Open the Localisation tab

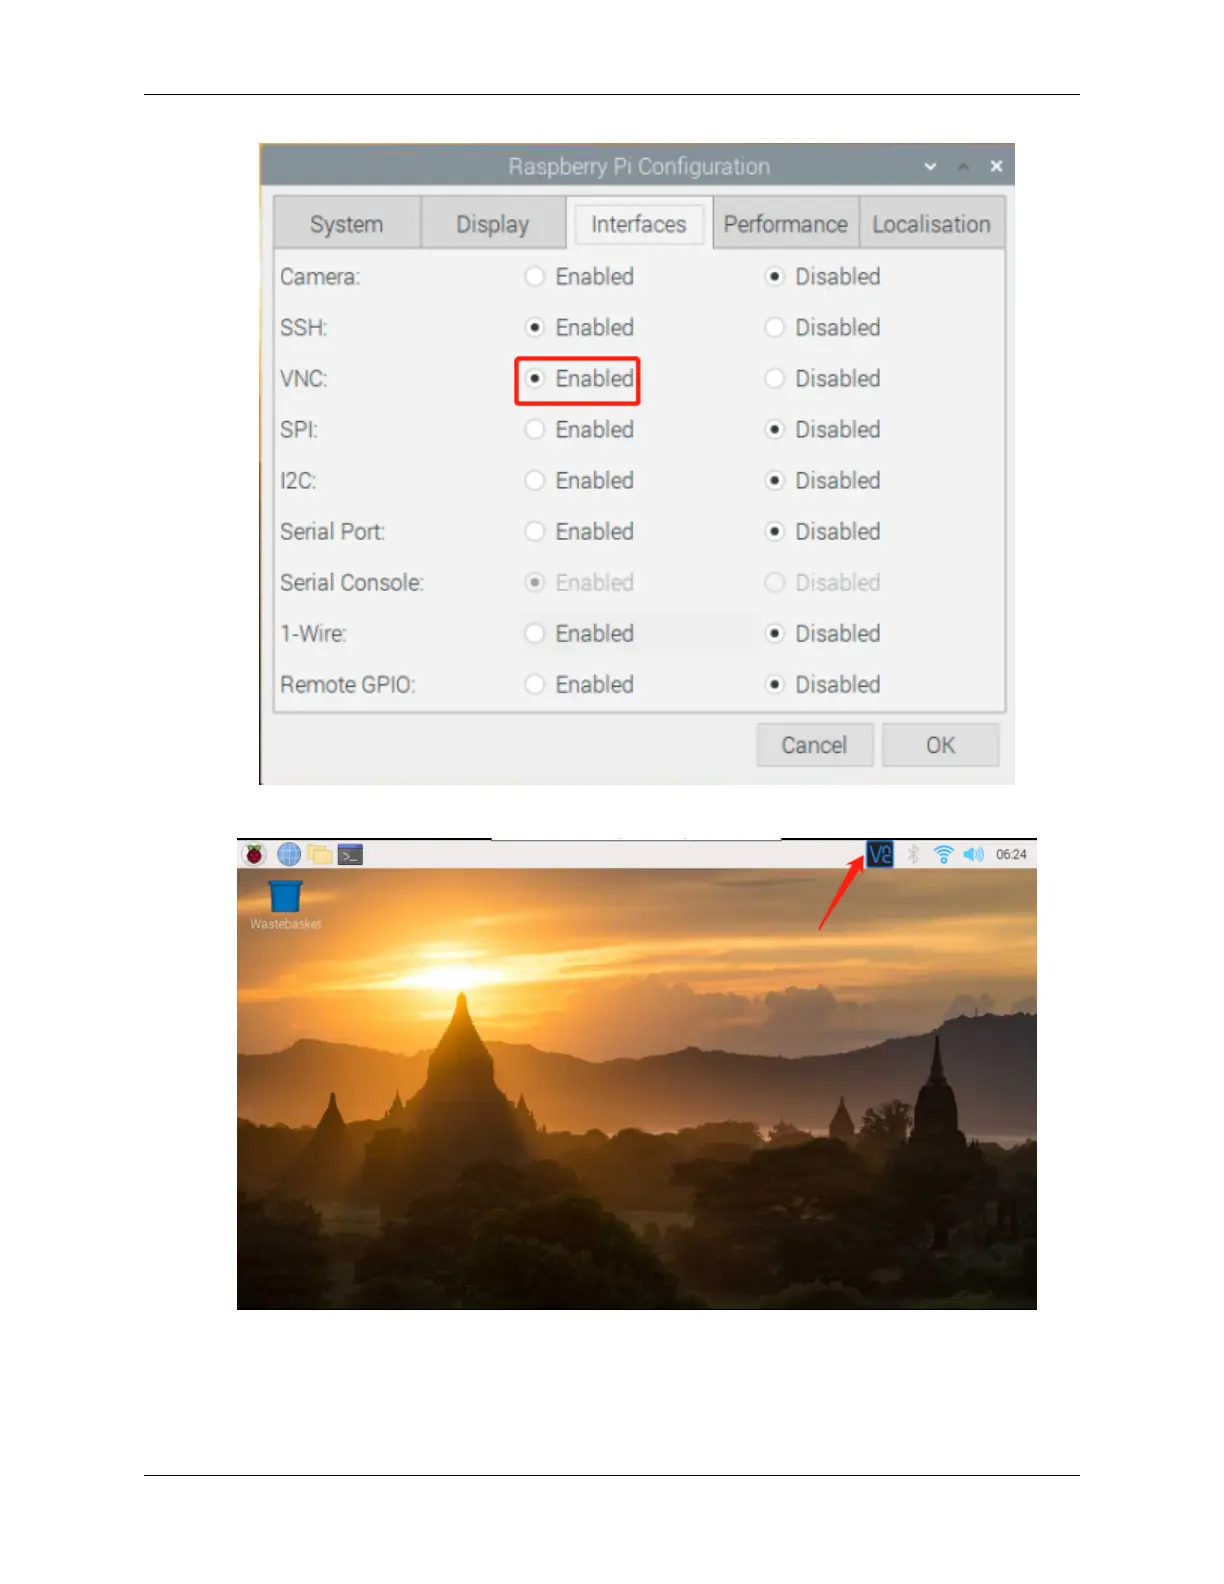pyautogui.click(x=931, y=224)
